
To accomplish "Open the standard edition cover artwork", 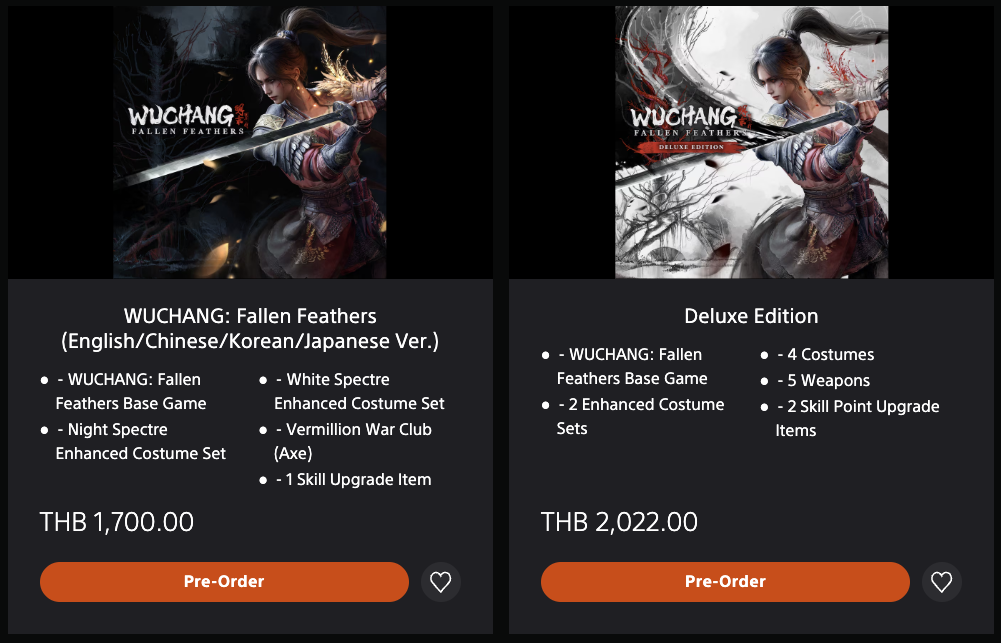I will 250,142.
